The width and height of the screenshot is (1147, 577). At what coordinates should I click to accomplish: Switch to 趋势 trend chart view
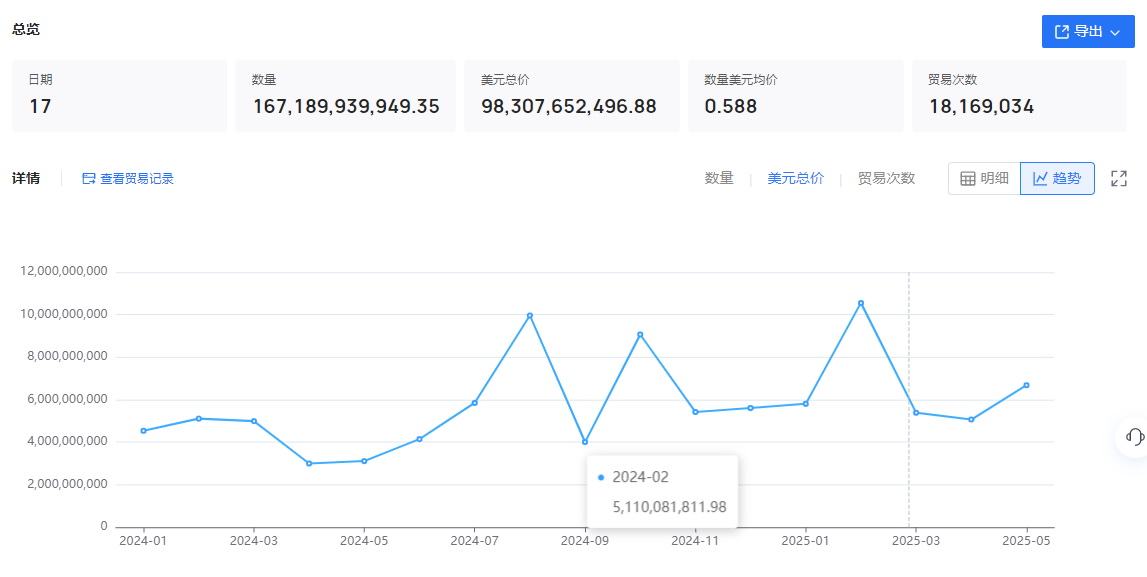click(x=1057, y=178)
